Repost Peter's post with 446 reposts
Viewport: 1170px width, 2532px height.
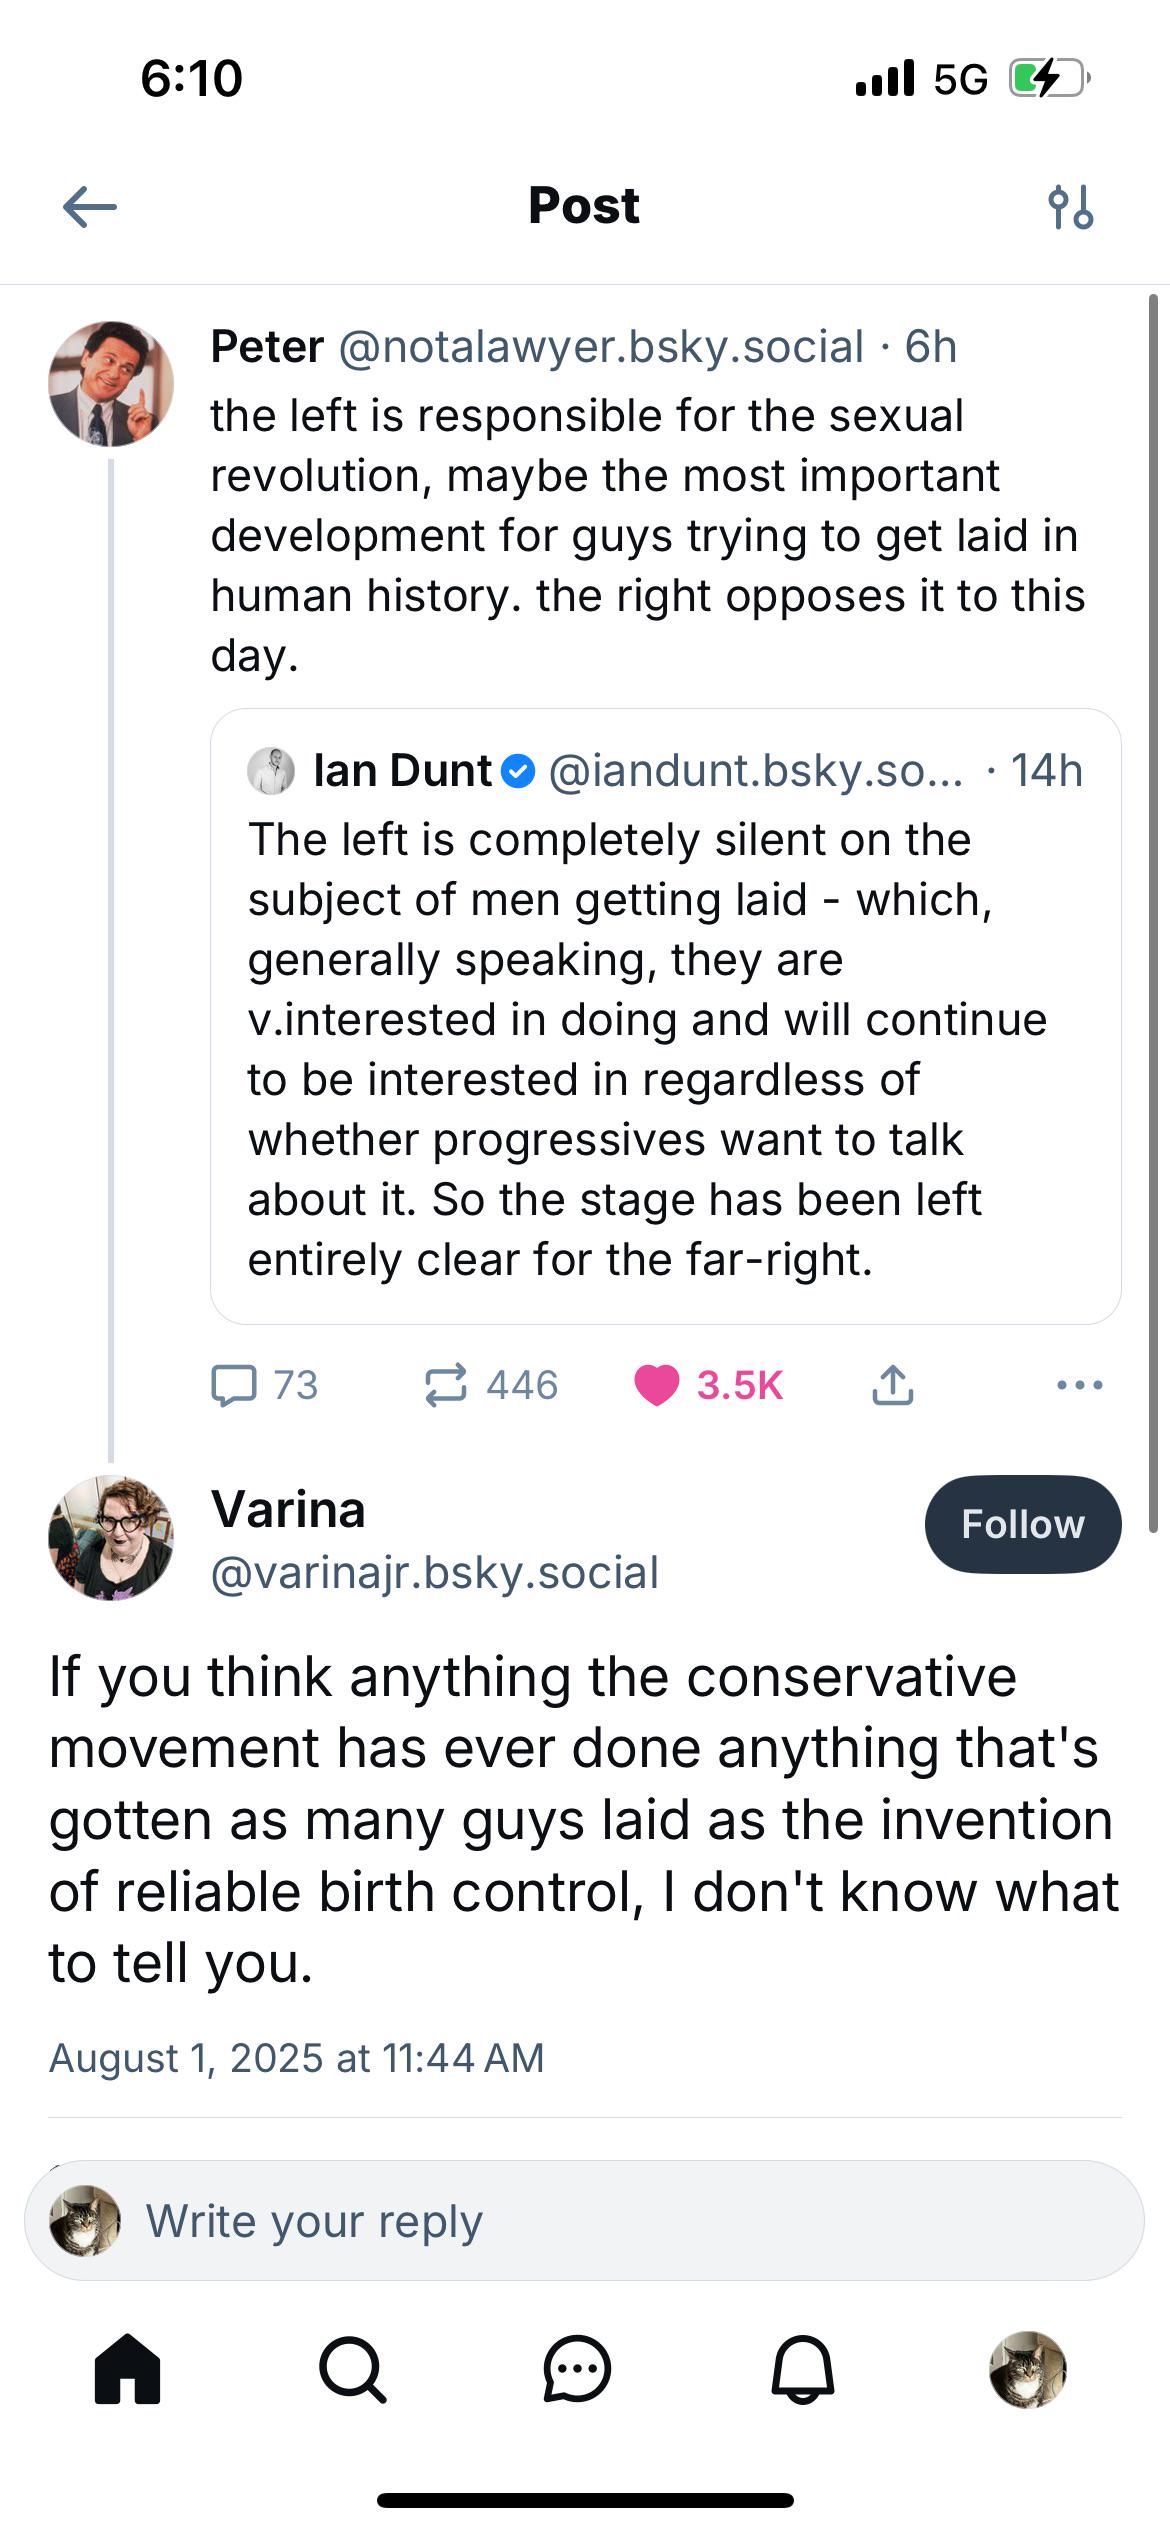pos(491,1386)
